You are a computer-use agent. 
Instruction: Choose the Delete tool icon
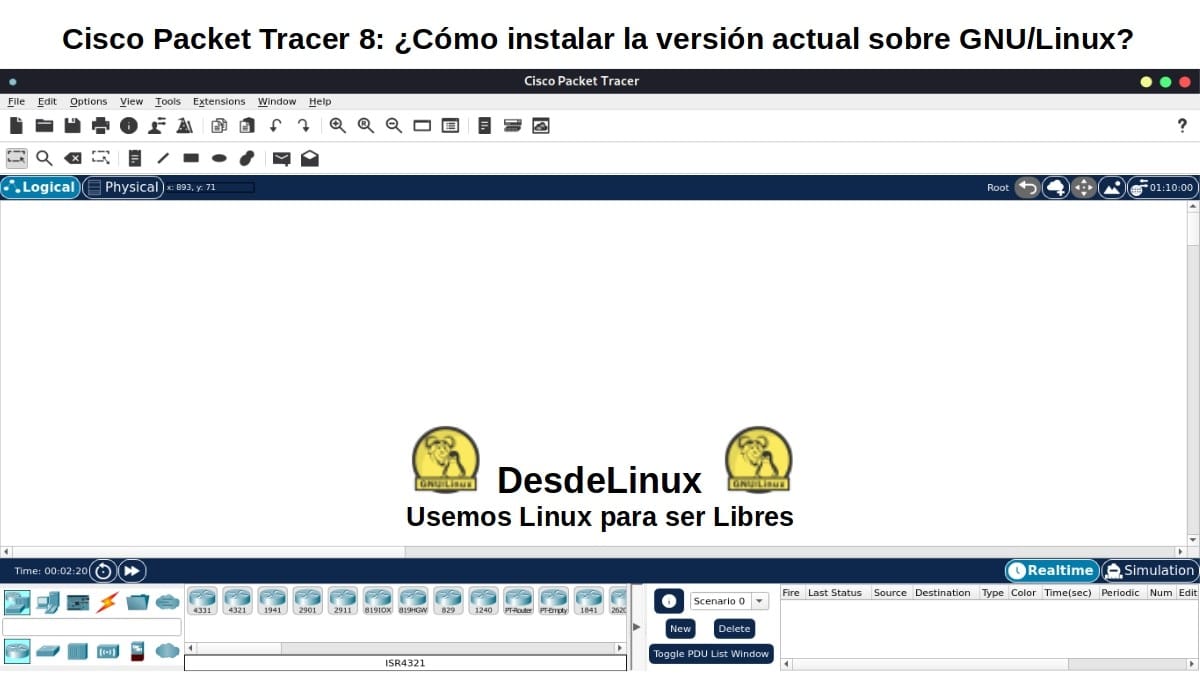click(72, 157)
